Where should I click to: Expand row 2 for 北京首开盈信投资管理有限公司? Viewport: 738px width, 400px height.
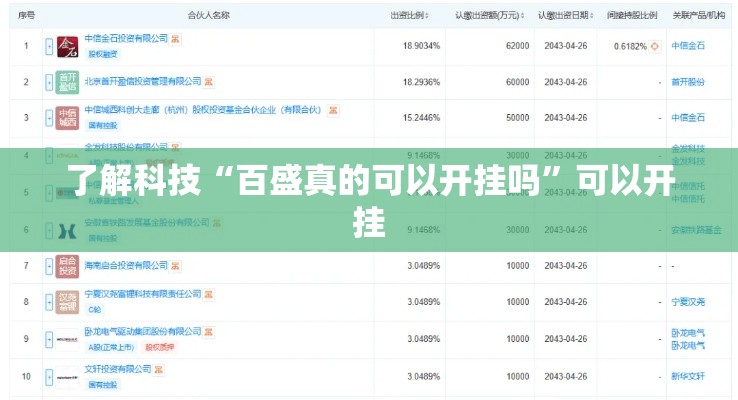coord(49,82)
